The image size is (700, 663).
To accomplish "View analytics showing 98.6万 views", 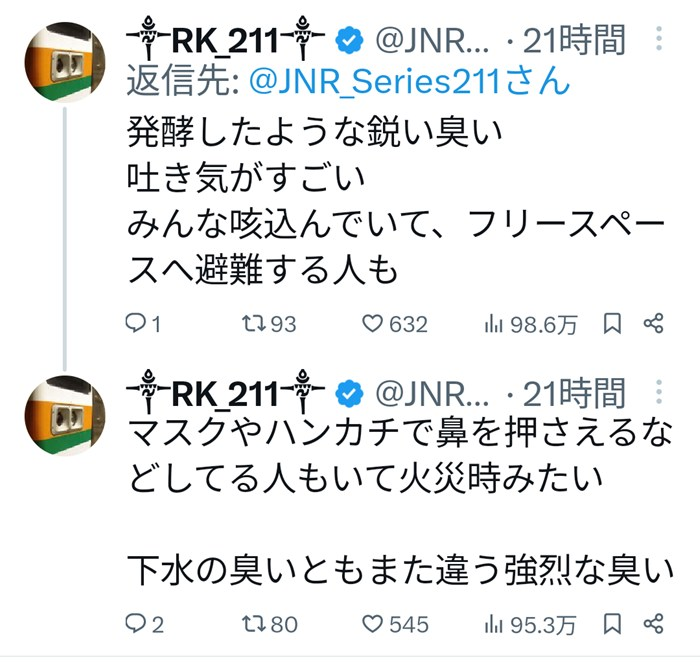I will click(x=493, y=324).
